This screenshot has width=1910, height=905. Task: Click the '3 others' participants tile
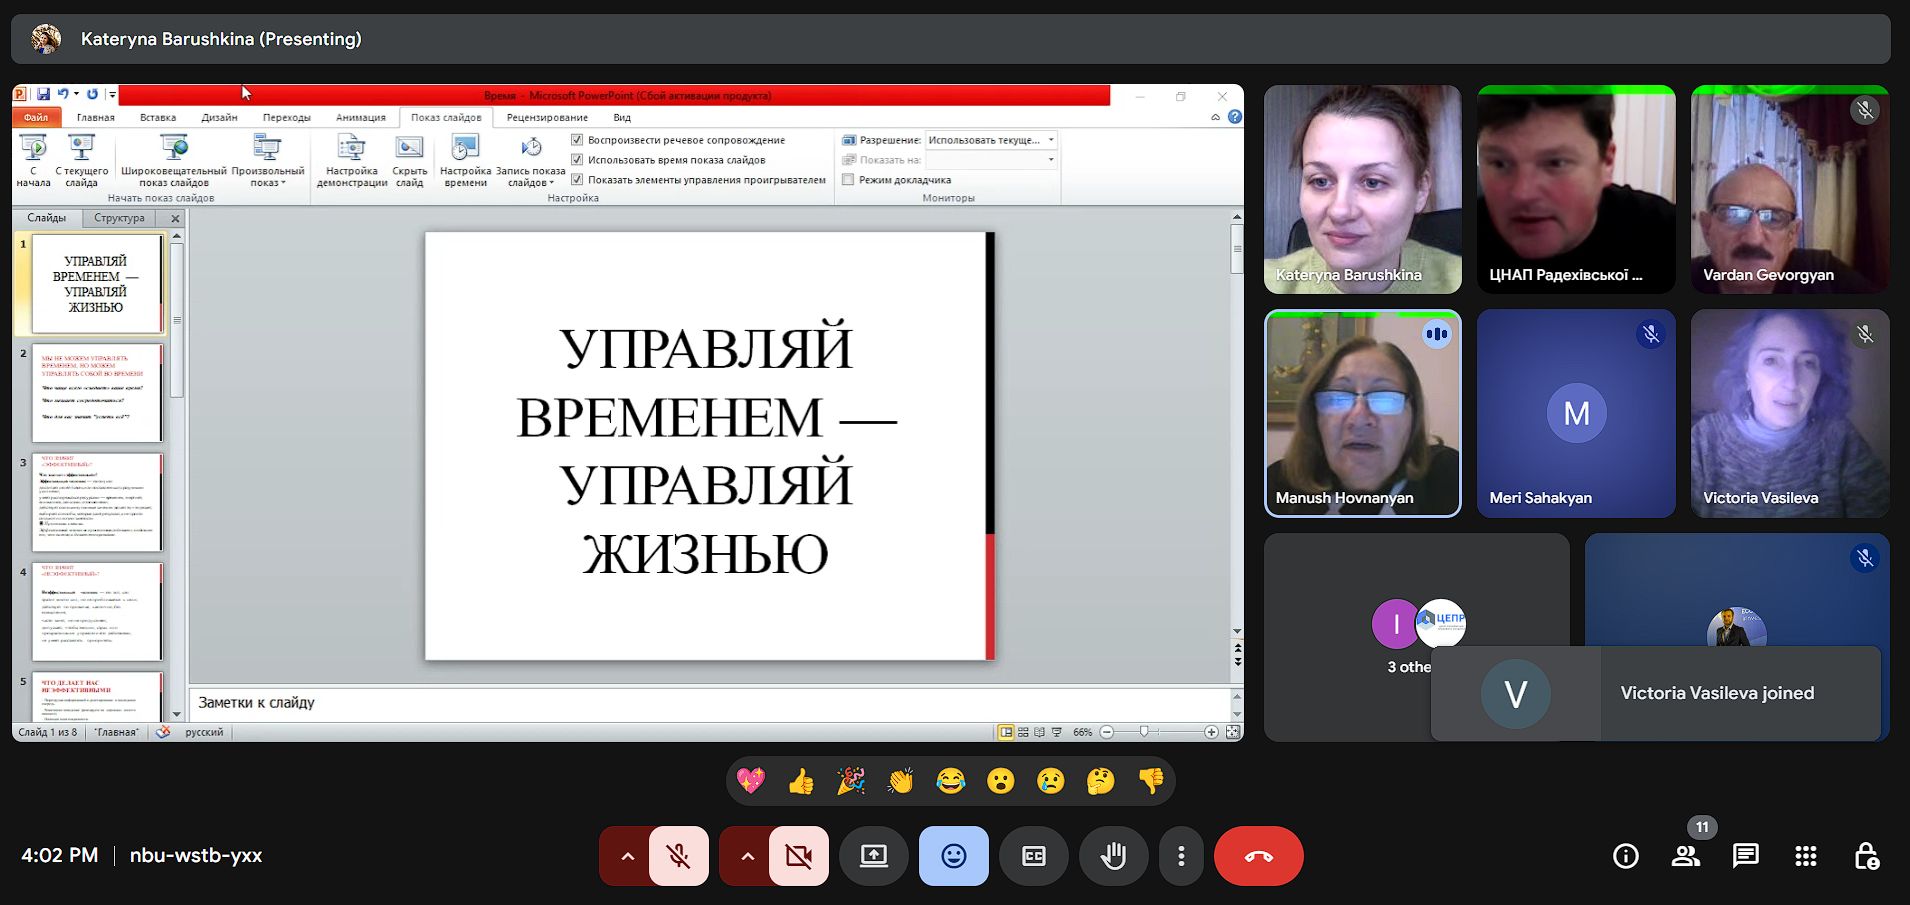pos(1416,637)
